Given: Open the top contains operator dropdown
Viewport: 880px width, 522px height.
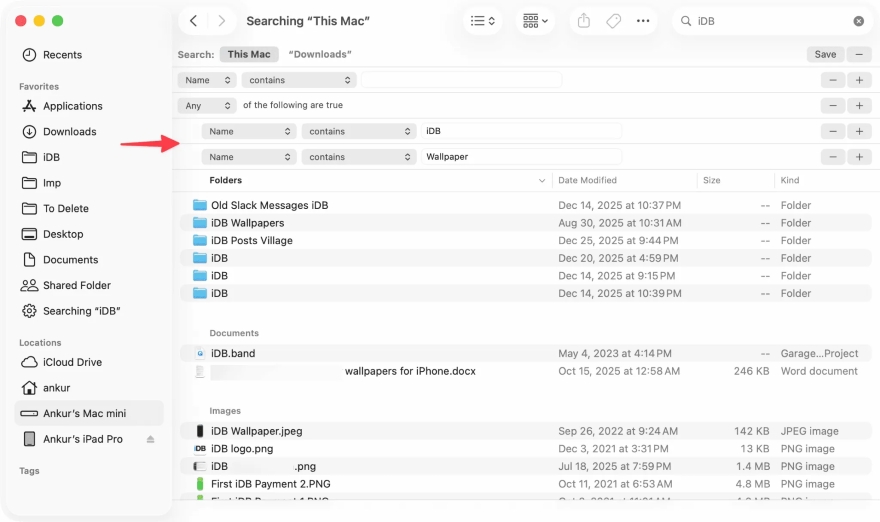Looking at the screenshot, I should (299, 80).
